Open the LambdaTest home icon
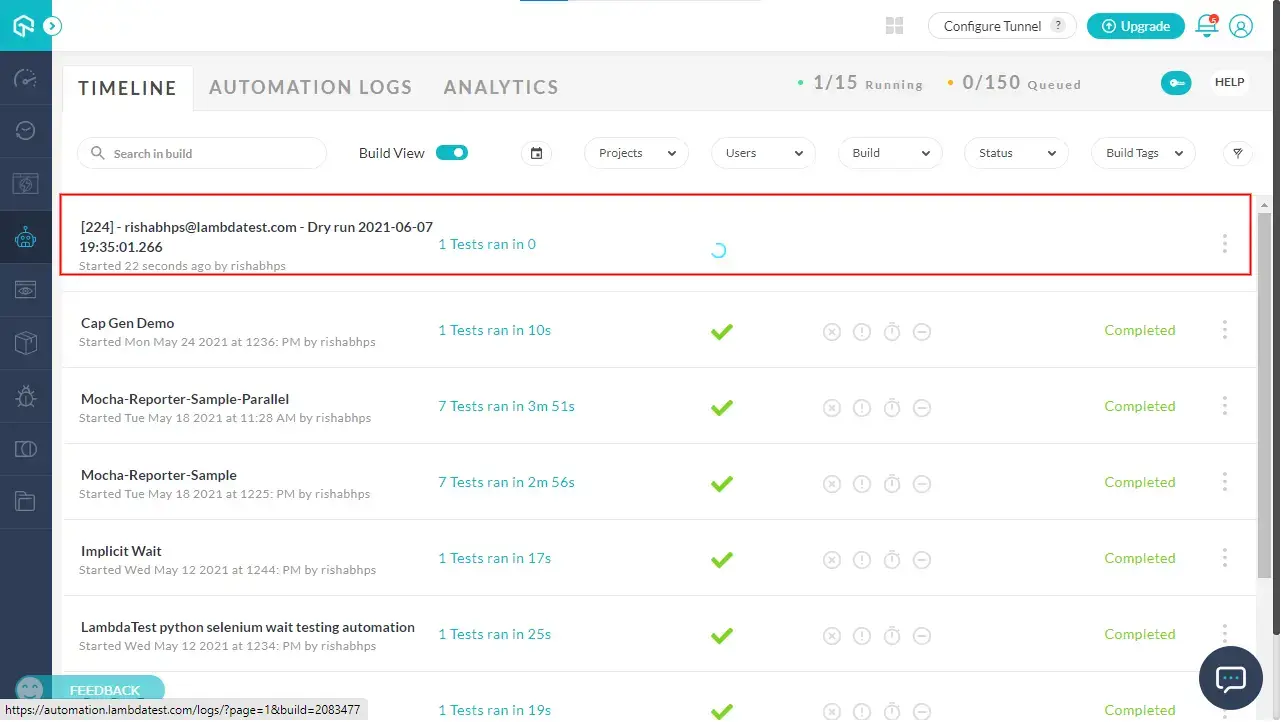 25,25
